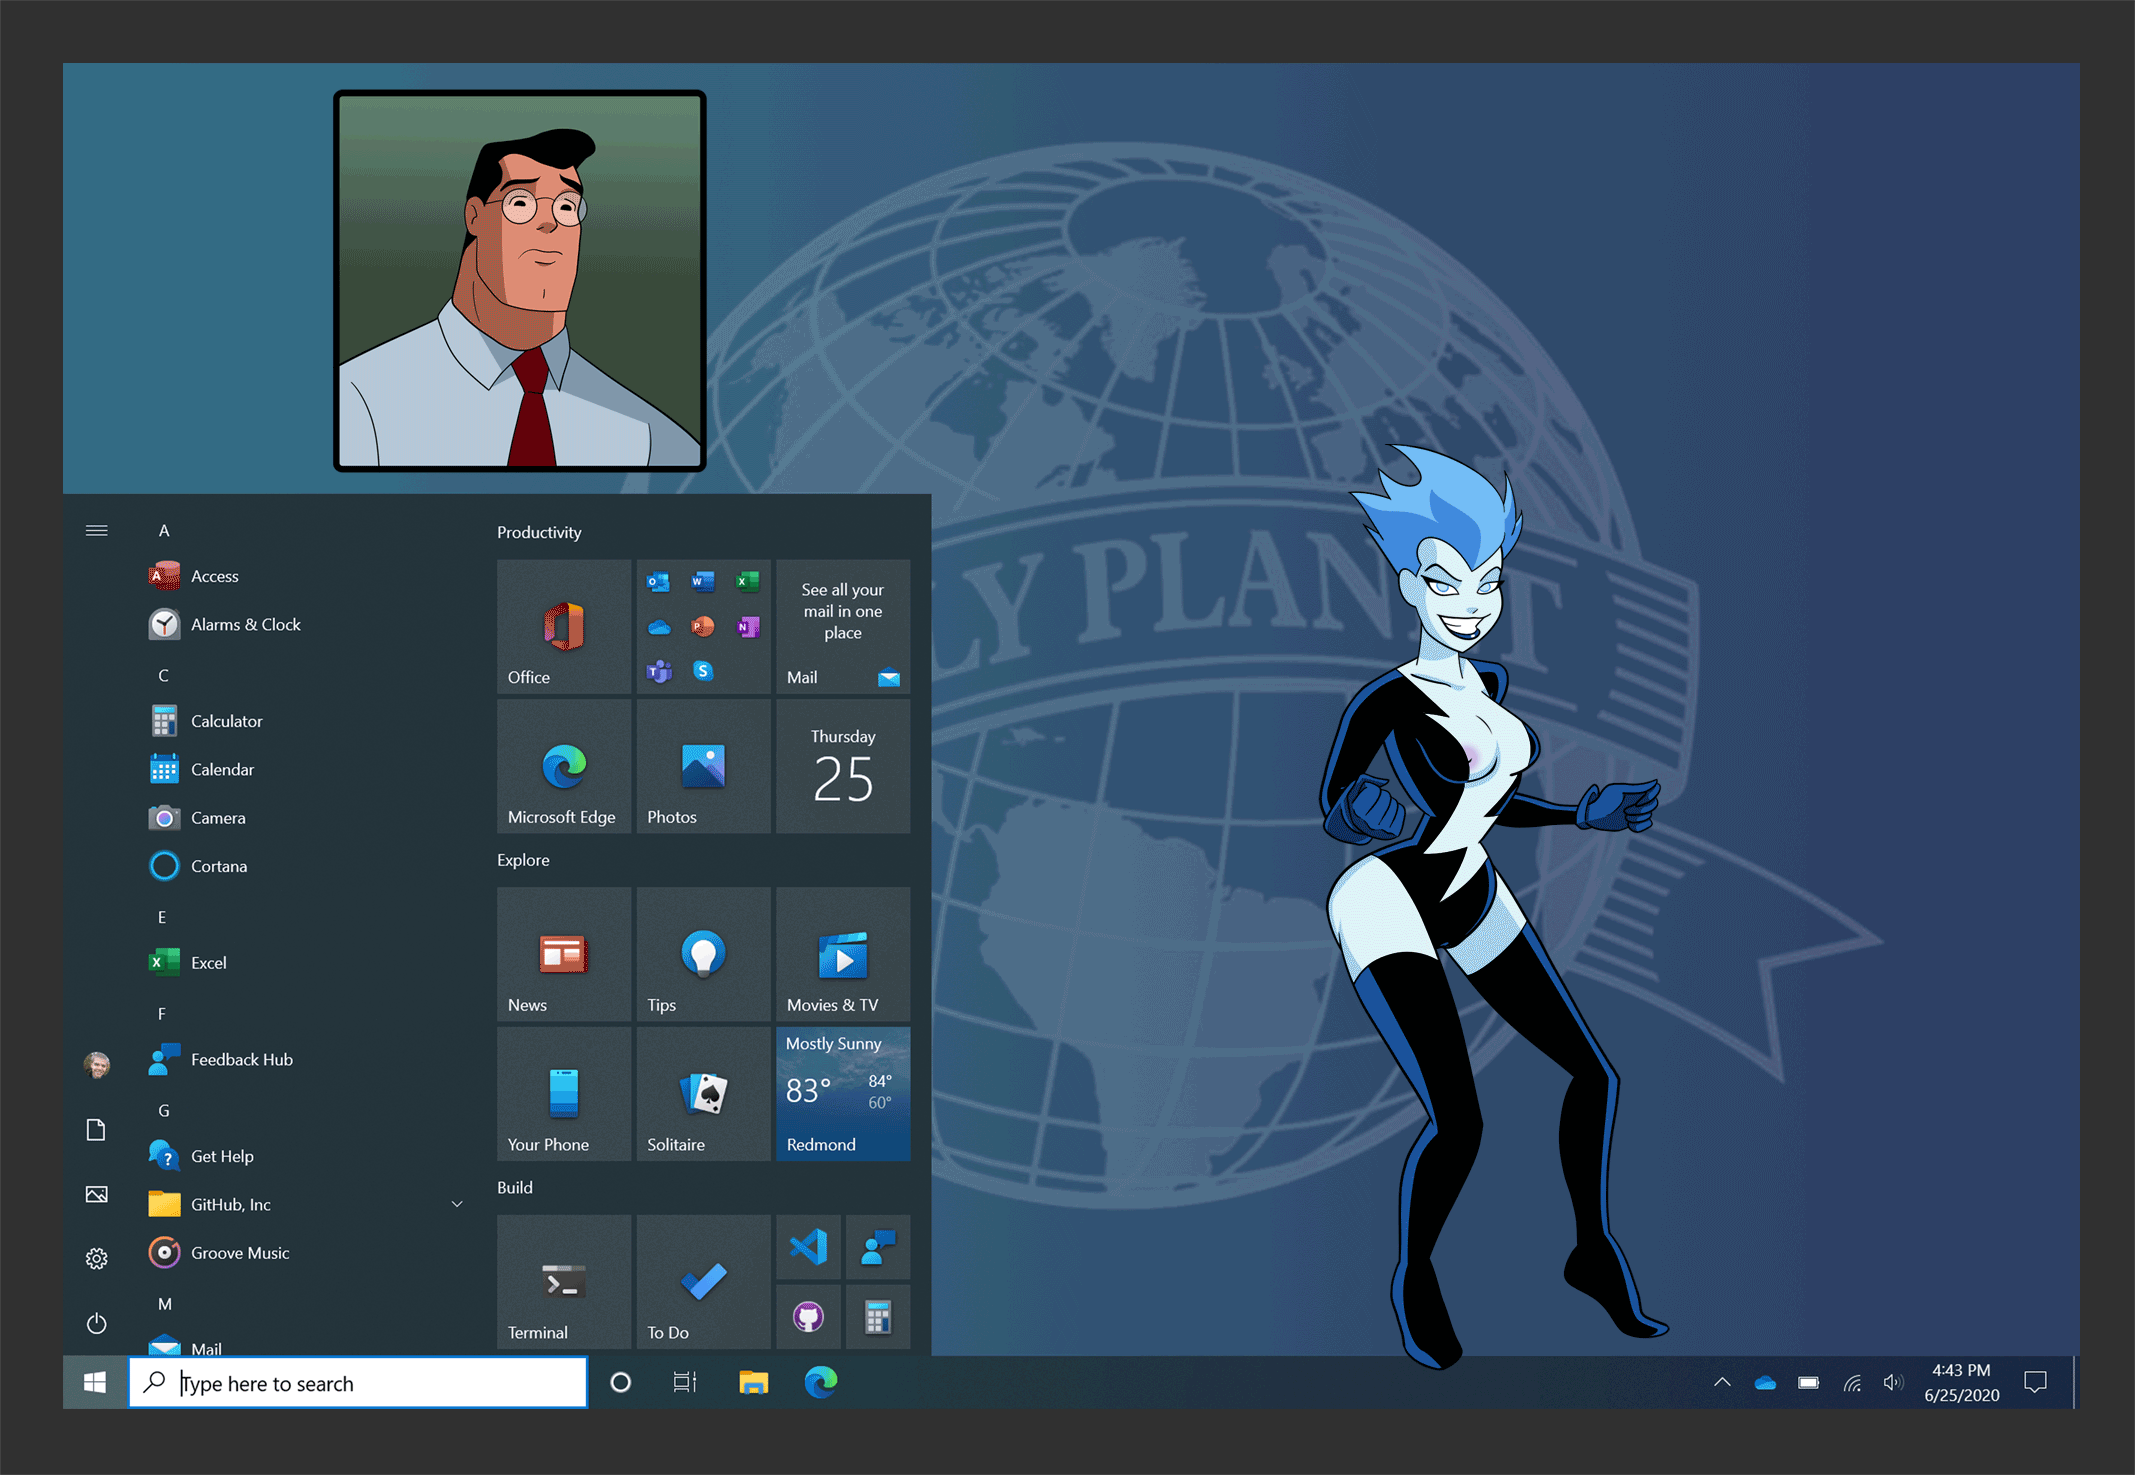Open the Terminal tile
Screen dimensions: 2135x1475
[563, 1282]
